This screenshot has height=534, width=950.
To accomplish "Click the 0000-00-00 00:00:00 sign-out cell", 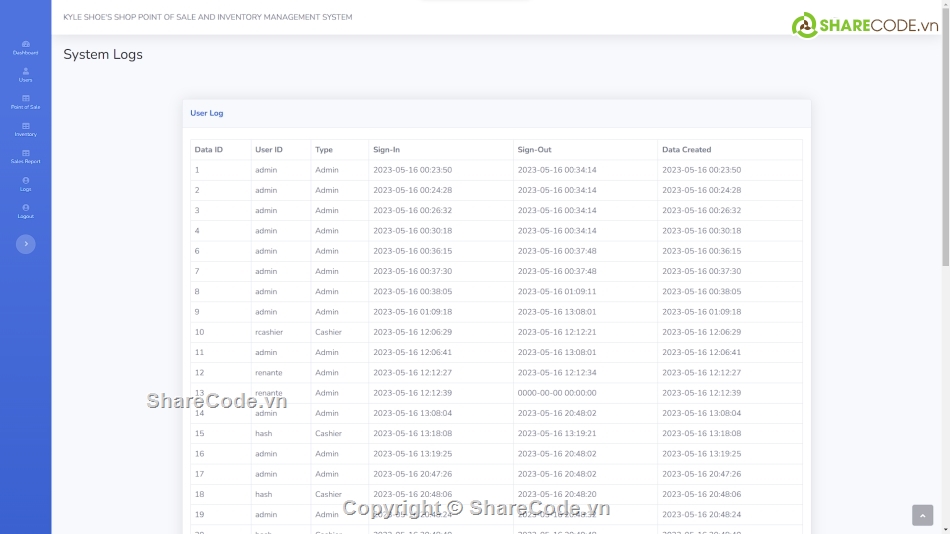I will pos(557,393).
